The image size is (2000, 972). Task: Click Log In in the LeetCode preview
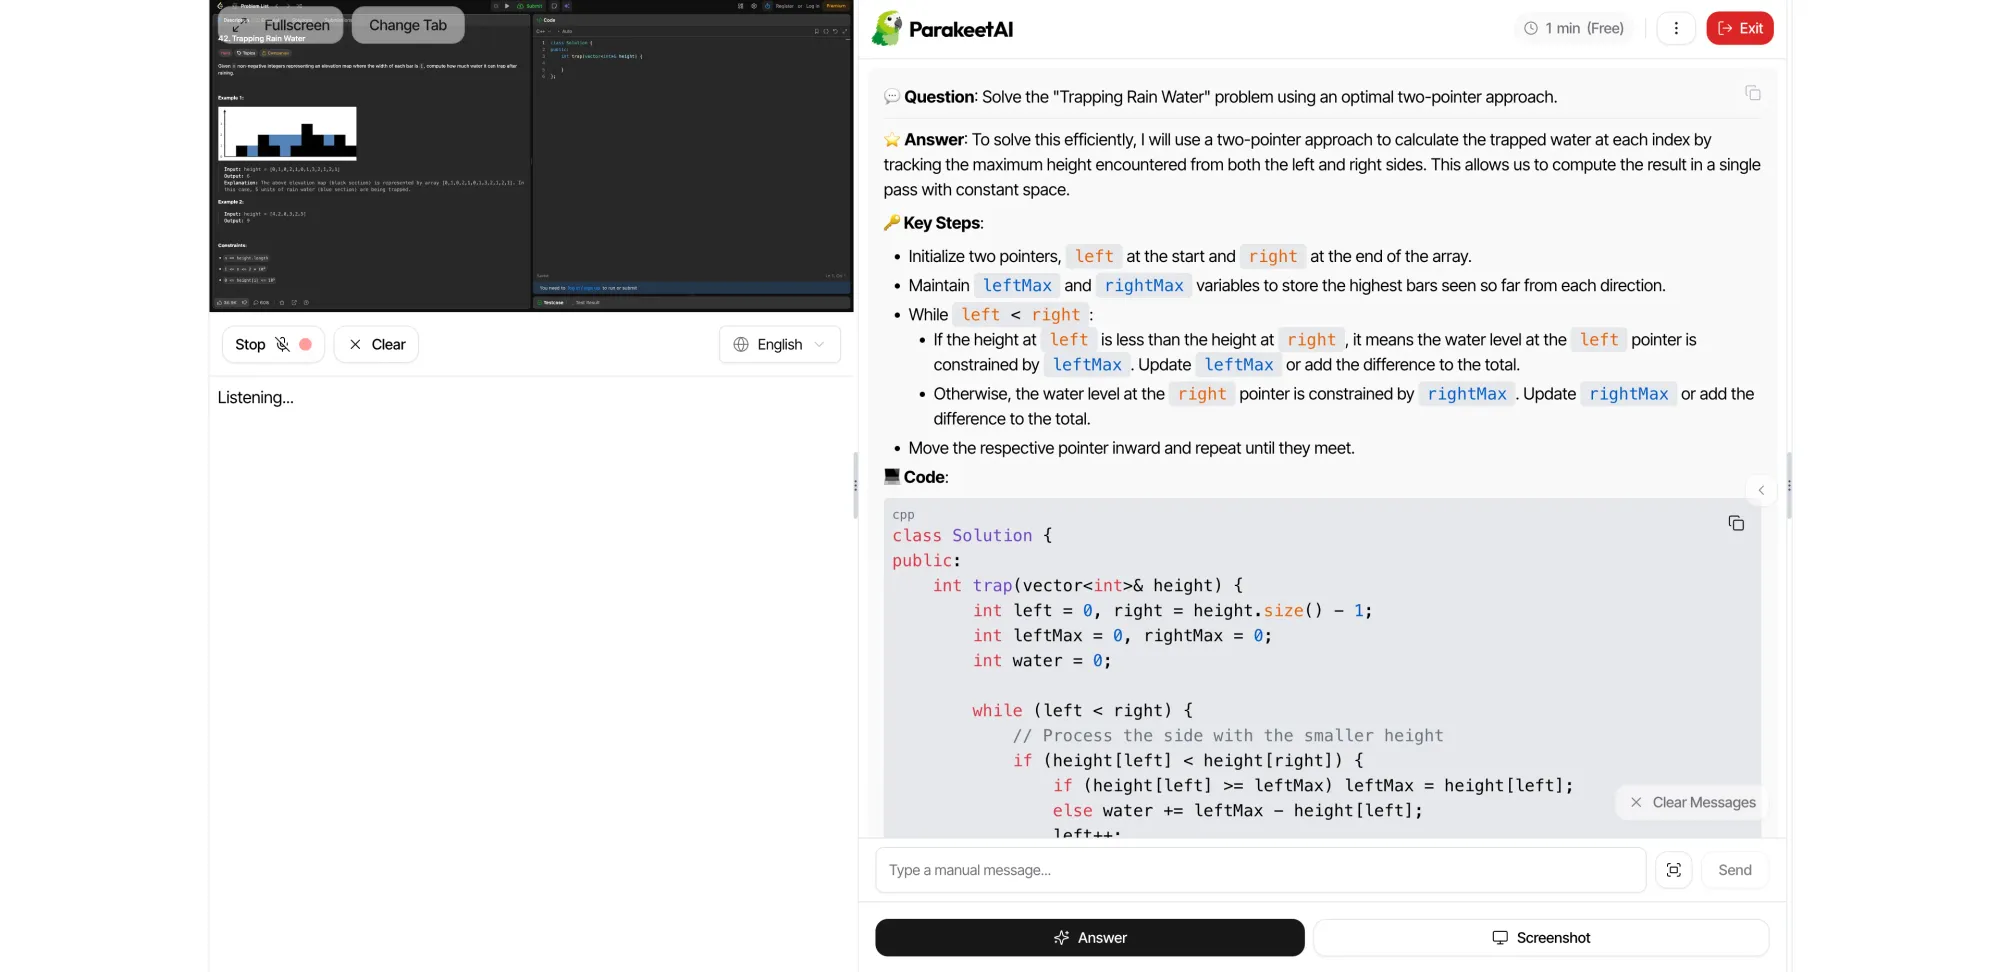click(813, 6)
